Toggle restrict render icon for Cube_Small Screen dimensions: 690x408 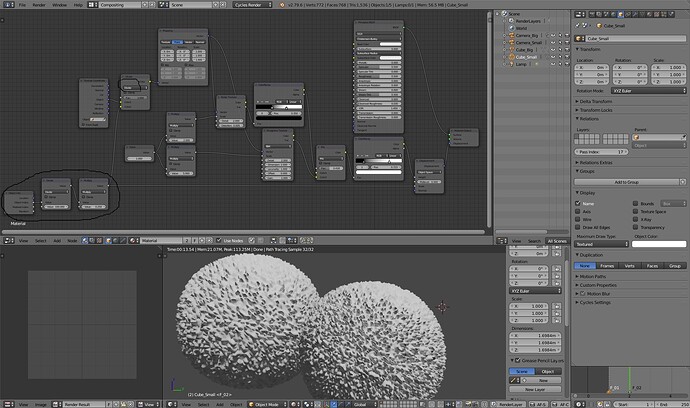[x=567, y=57]
